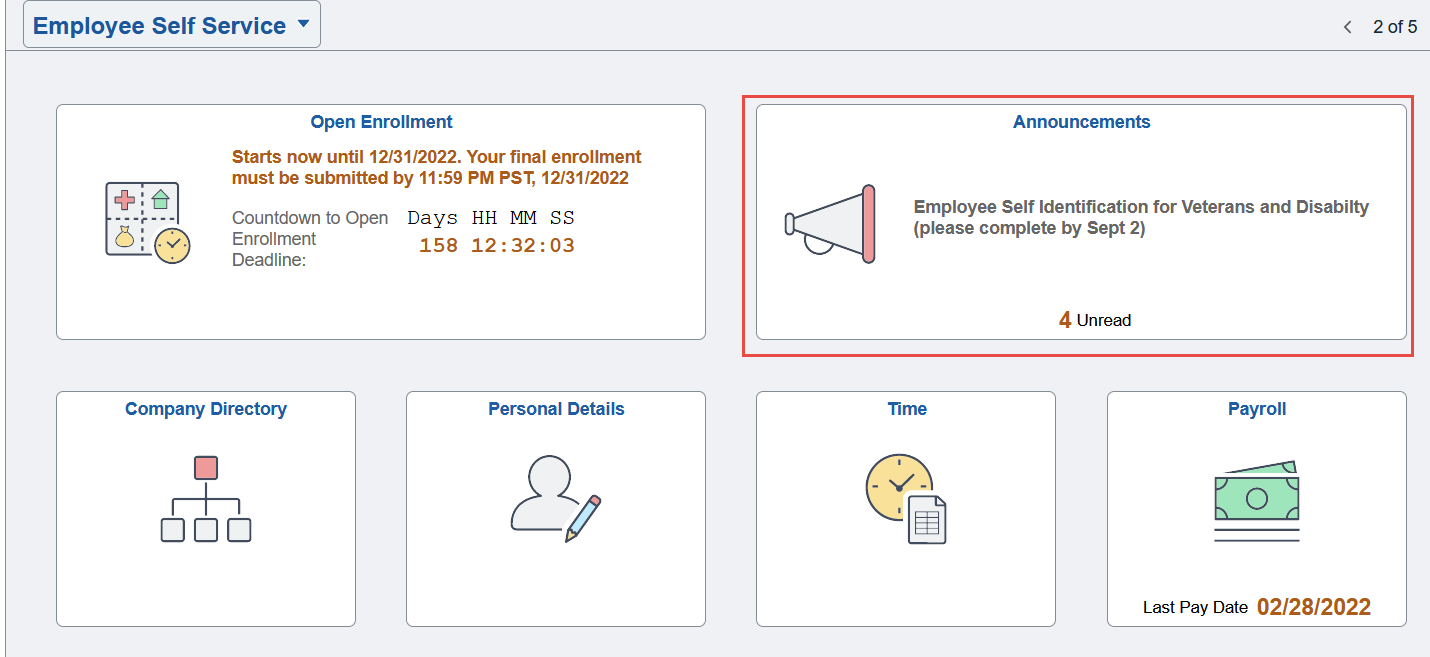This screenshot has width=1430, height=657.
Task: Click the 2 of 5 page indicator
Action: click(1394, 27)
